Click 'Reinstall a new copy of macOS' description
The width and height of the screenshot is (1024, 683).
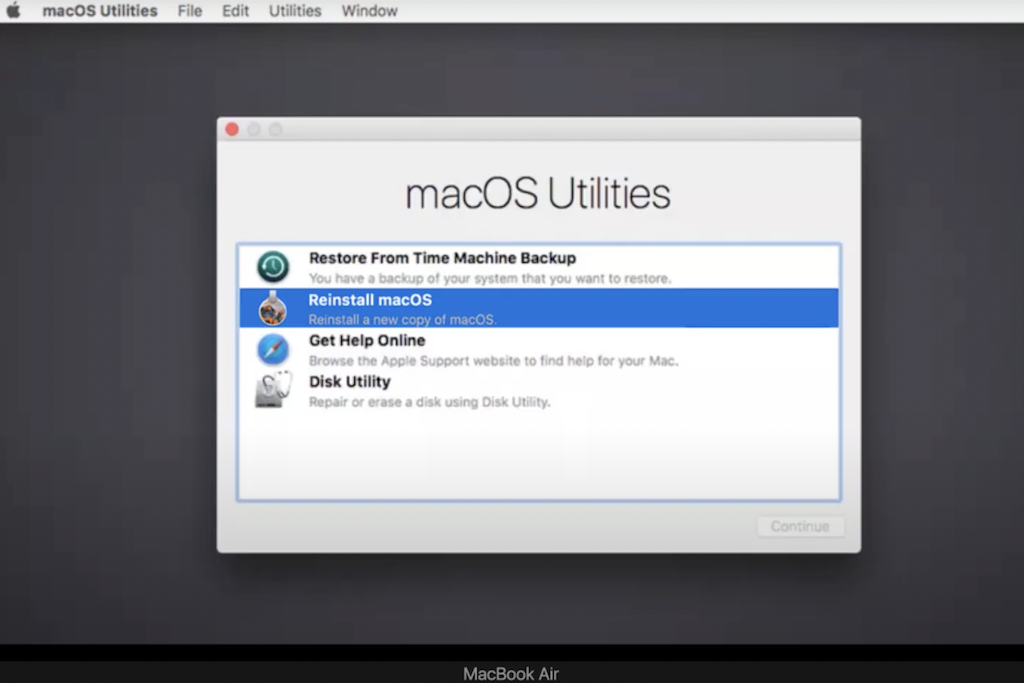click(x=402, y=319)
